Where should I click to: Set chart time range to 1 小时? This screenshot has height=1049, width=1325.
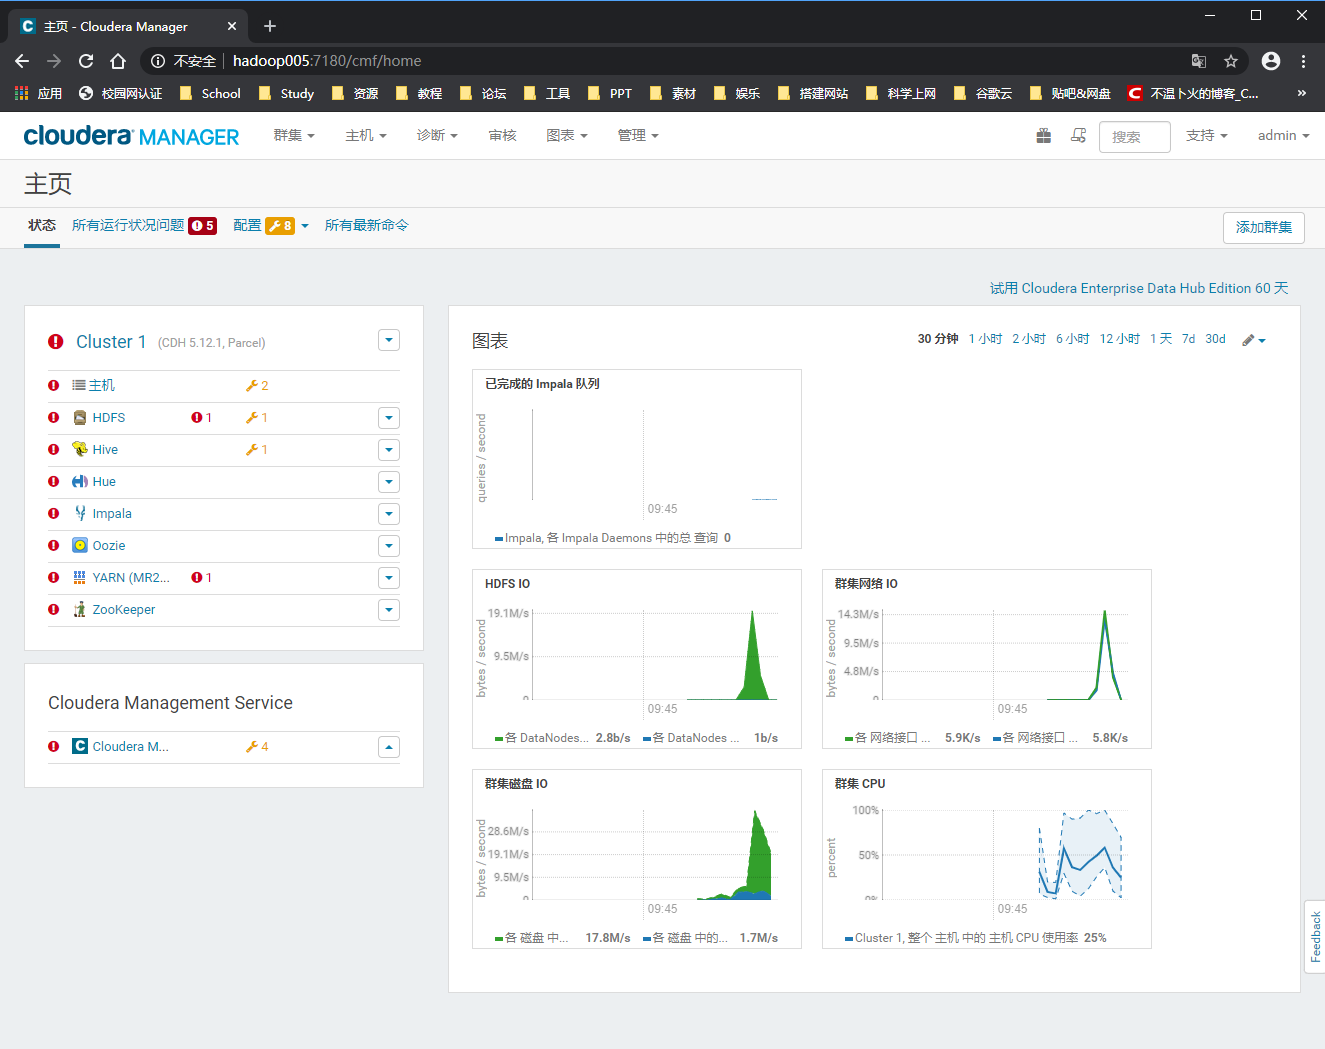985,339
